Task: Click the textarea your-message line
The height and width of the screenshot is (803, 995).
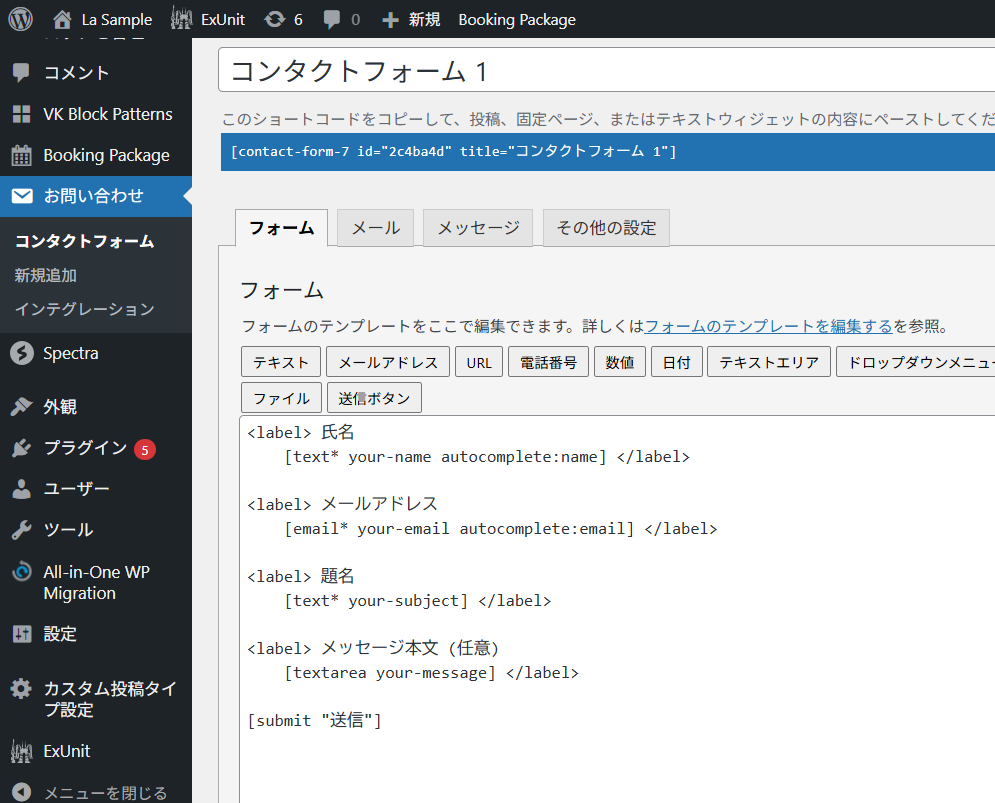Action: 432,673
